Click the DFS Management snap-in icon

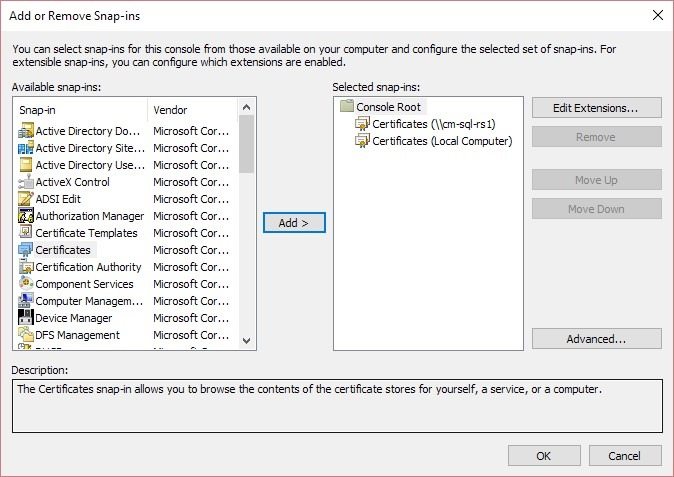(26, 335)
